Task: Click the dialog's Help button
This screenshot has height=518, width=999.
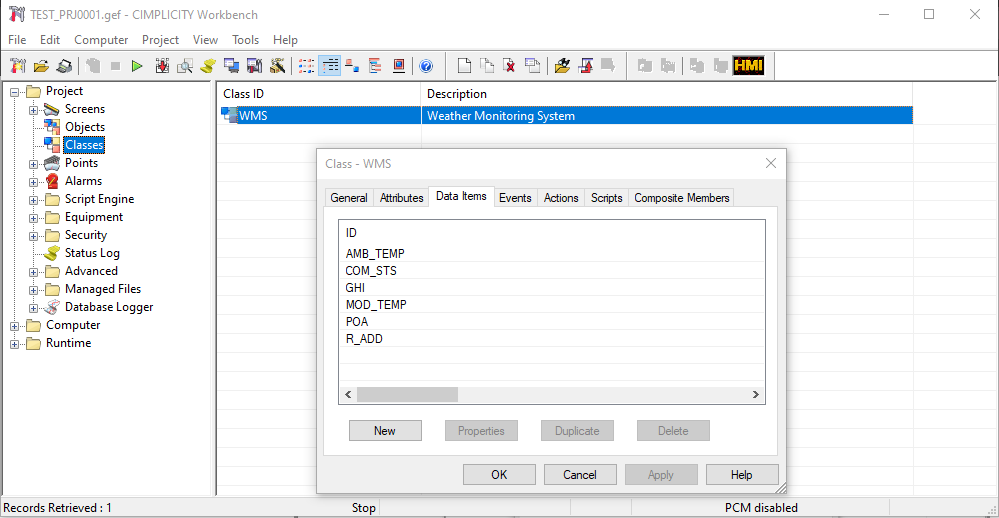Action: 742,475
